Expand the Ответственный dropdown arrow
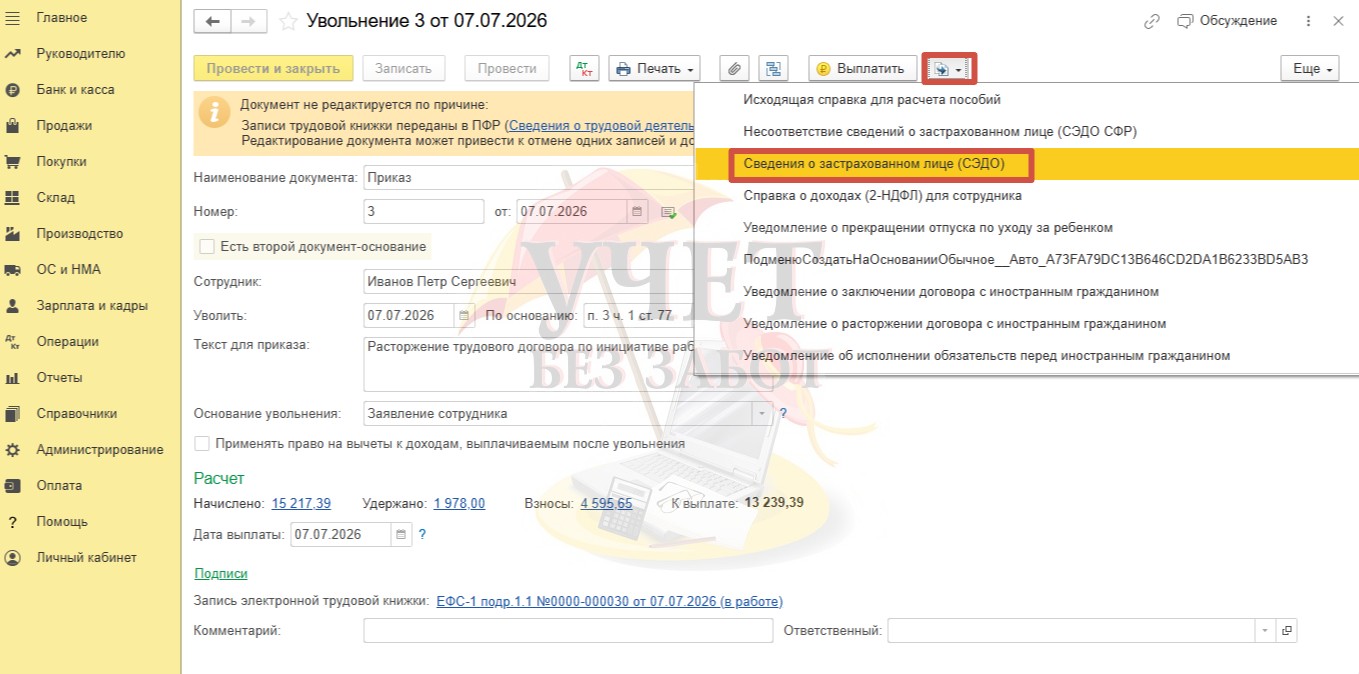The height and width of the screenshot is (674, 1359). (1265, 631)
